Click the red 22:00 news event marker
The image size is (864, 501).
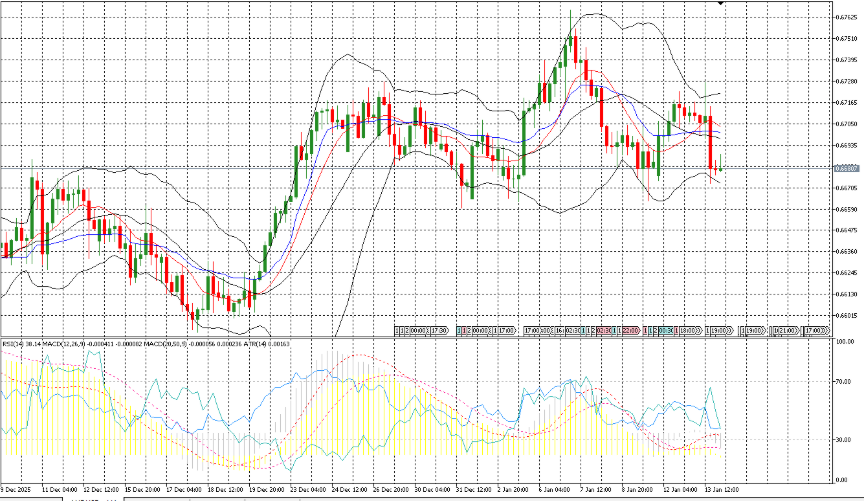pos(629,328)
